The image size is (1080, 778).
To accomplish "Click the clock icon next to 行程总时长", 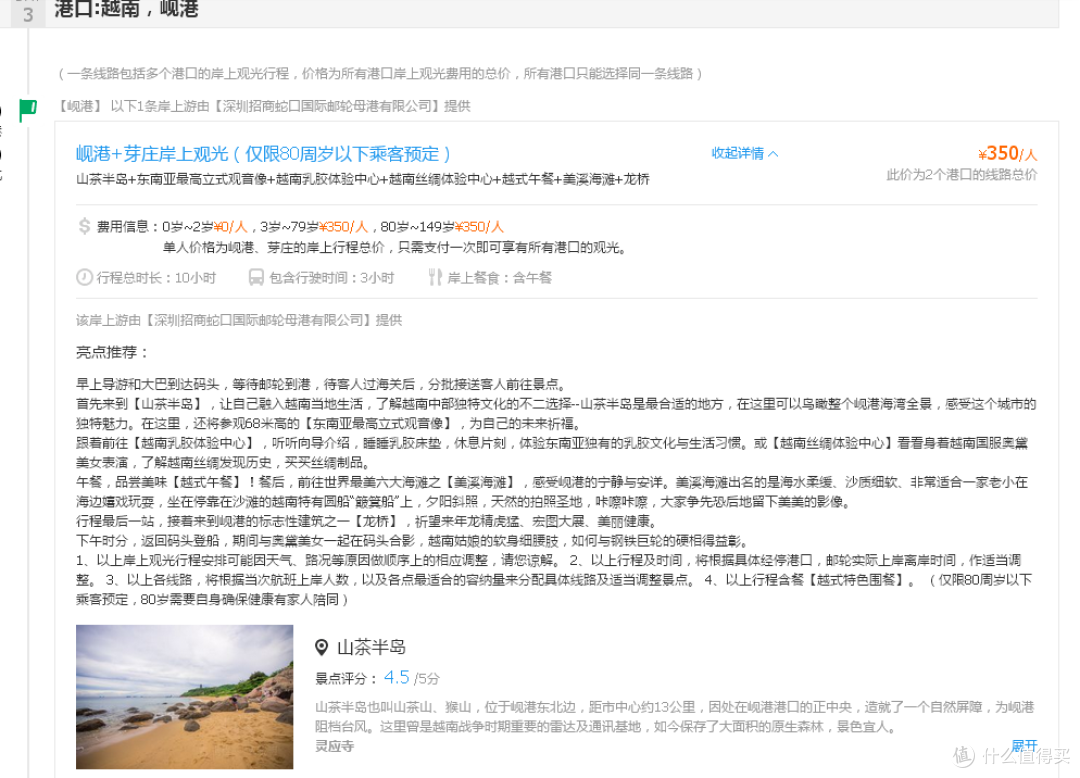I will pos(84,277).
